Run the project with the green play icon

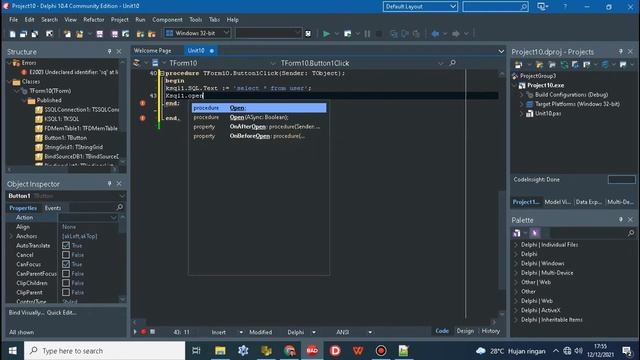click(327, 34)
